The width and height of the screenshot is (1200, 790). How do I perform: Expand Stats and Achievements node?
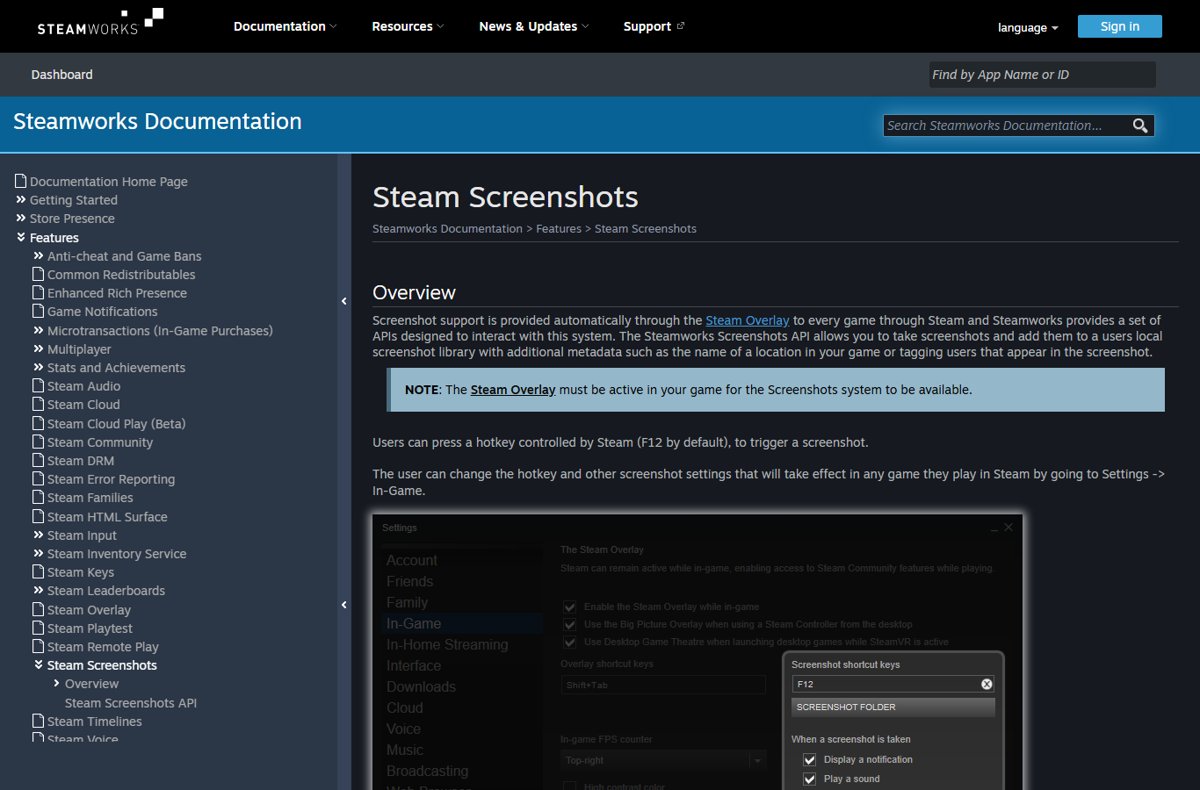[39, 367]
